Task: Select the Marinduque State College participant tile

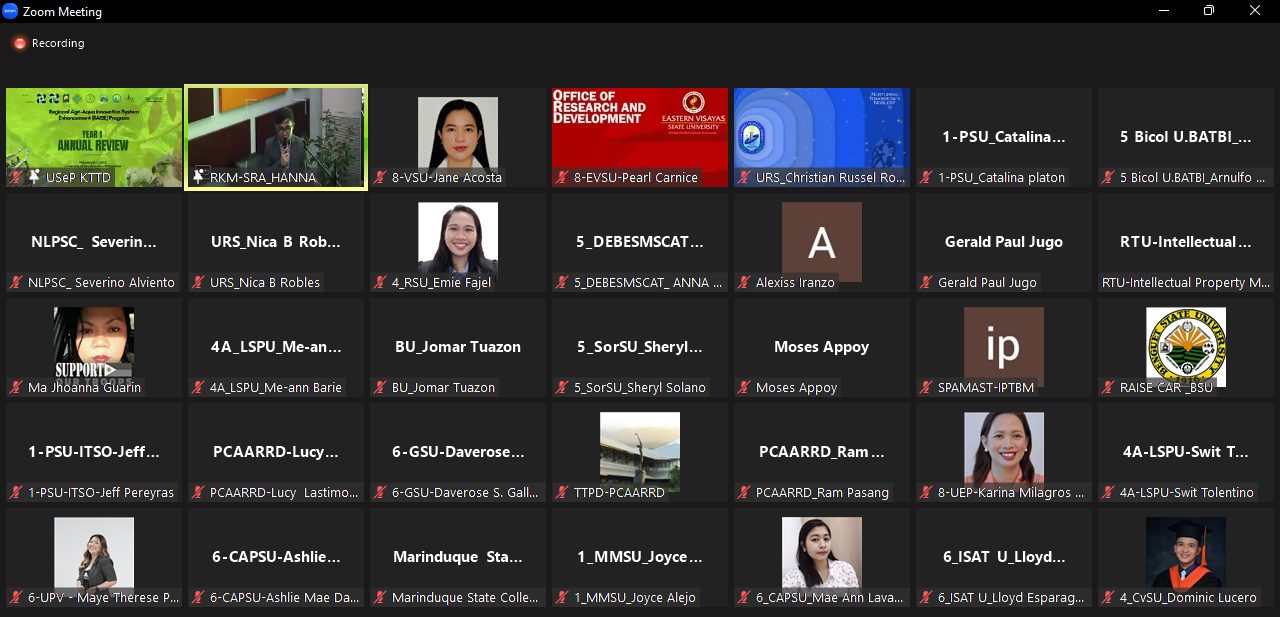Action: click(458, 557)
